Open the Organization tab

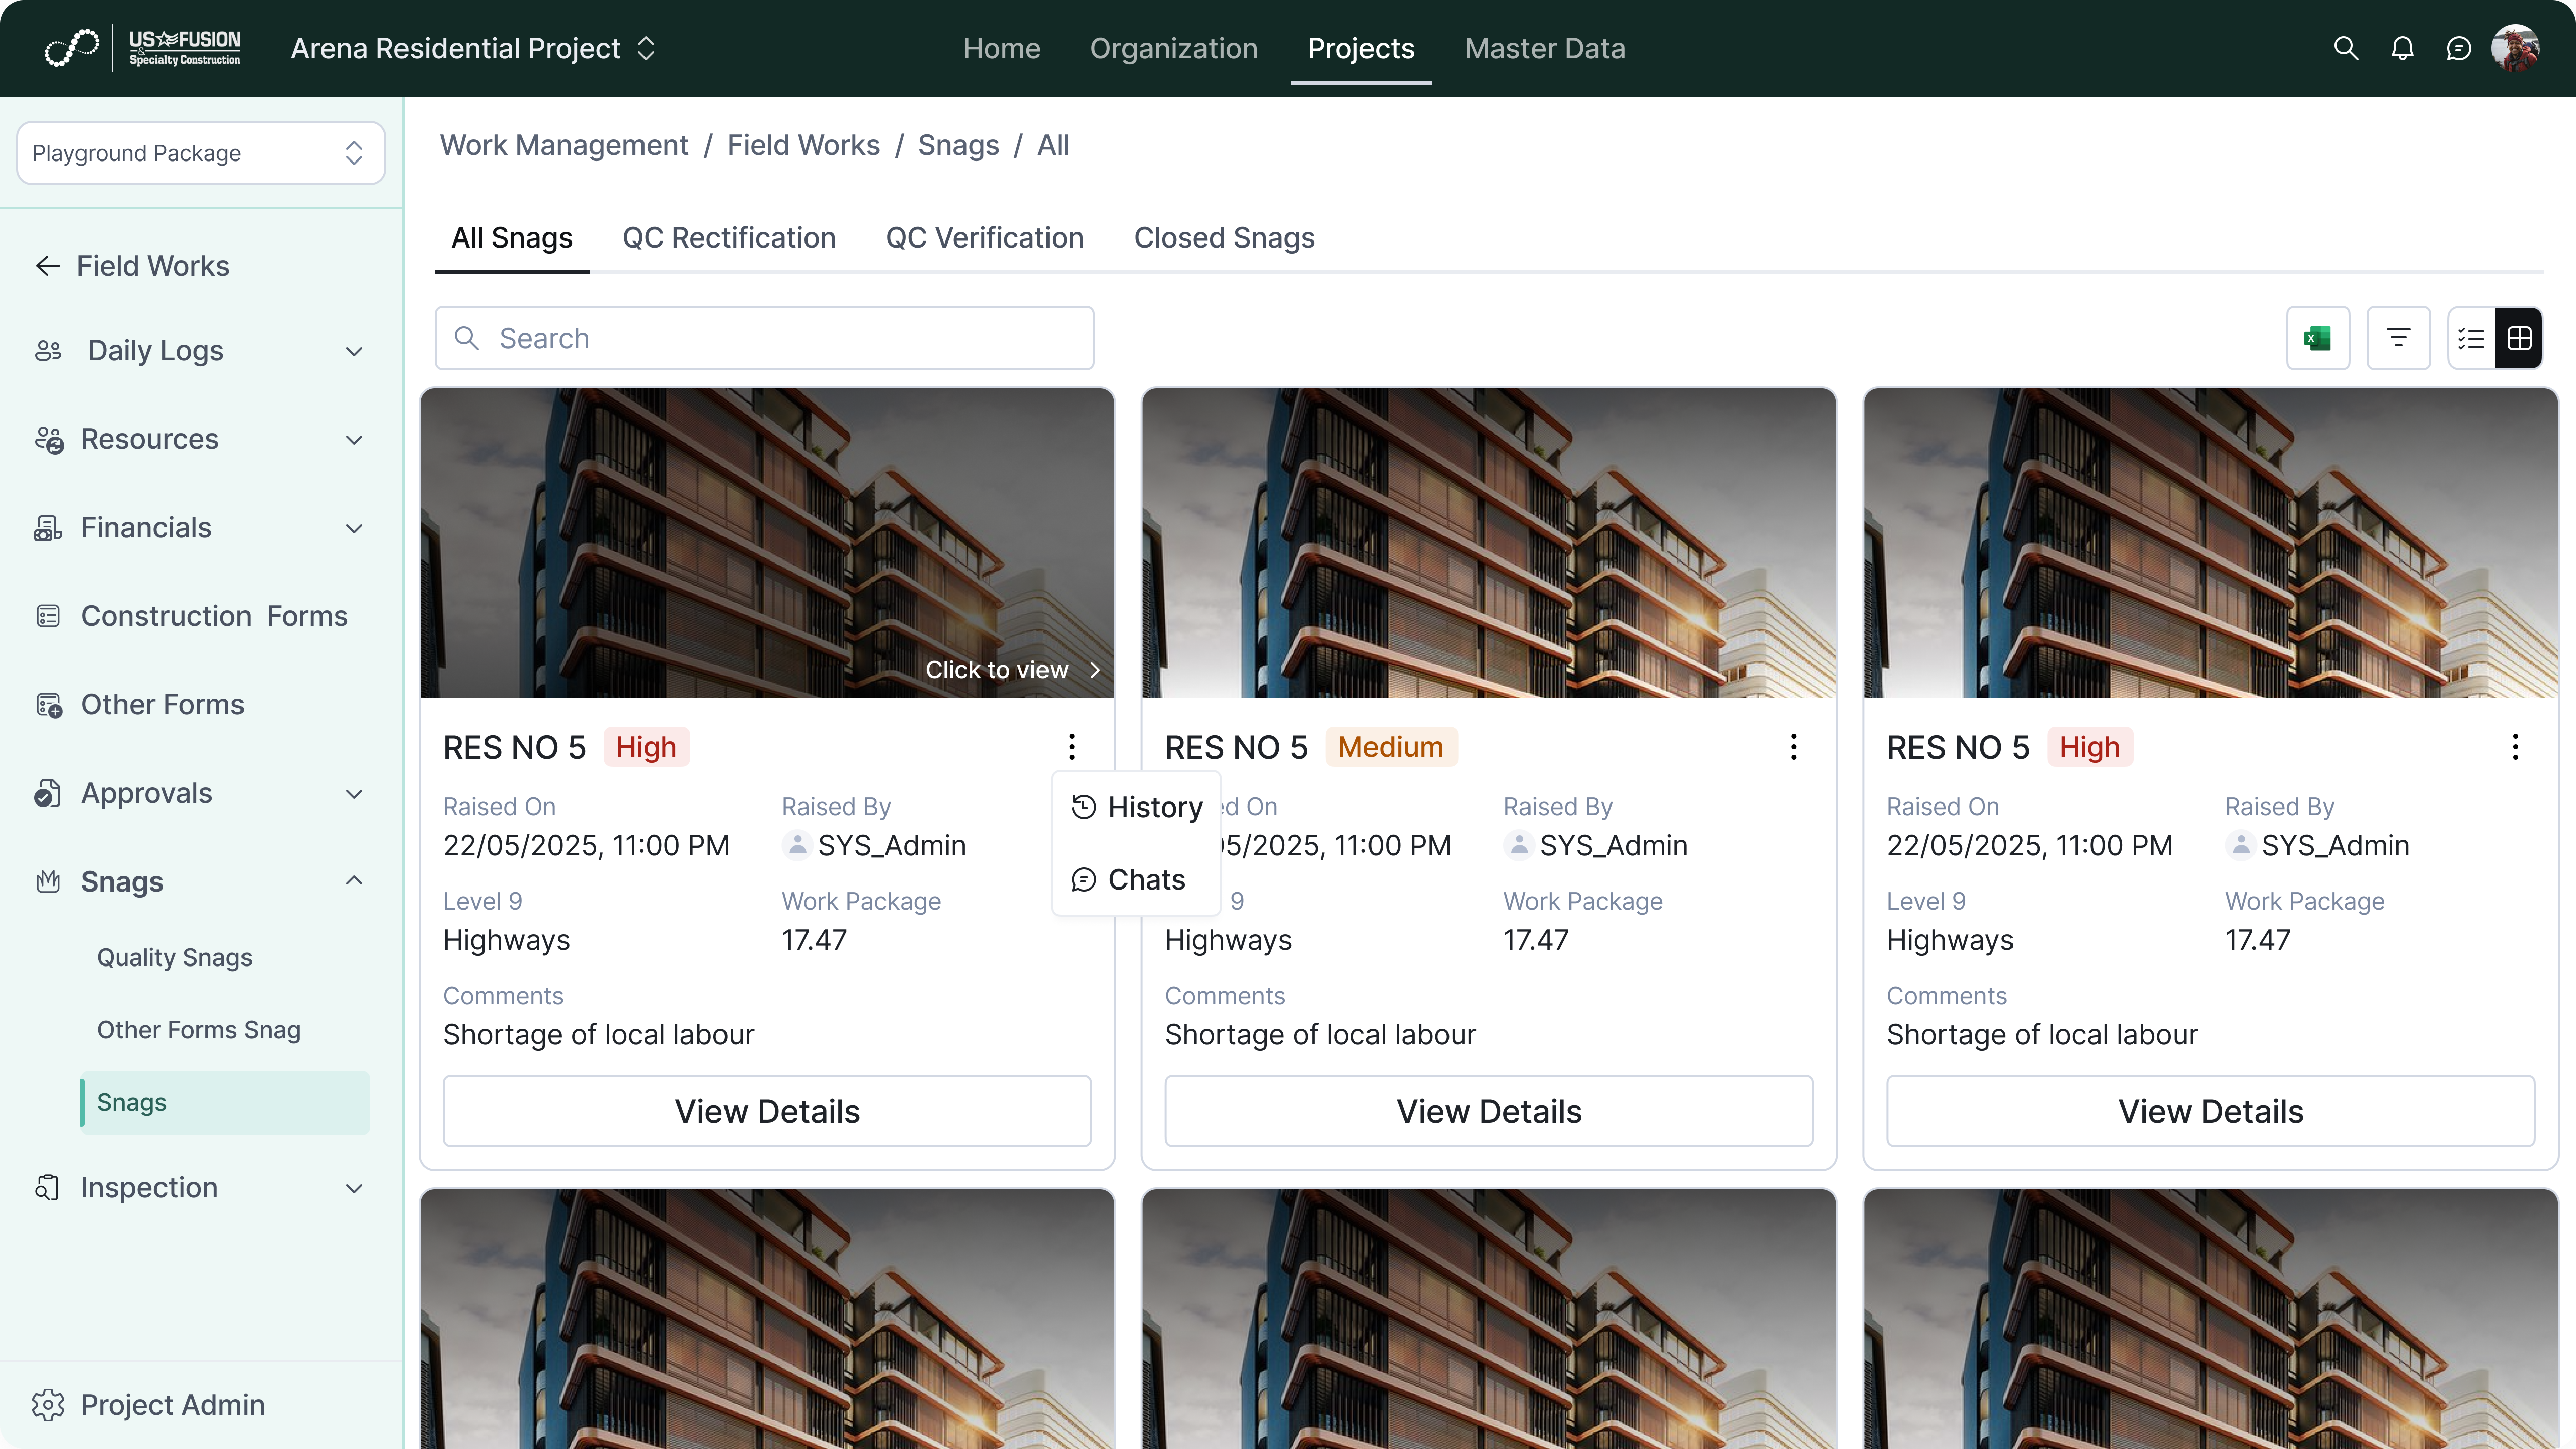click(1174, 48)
